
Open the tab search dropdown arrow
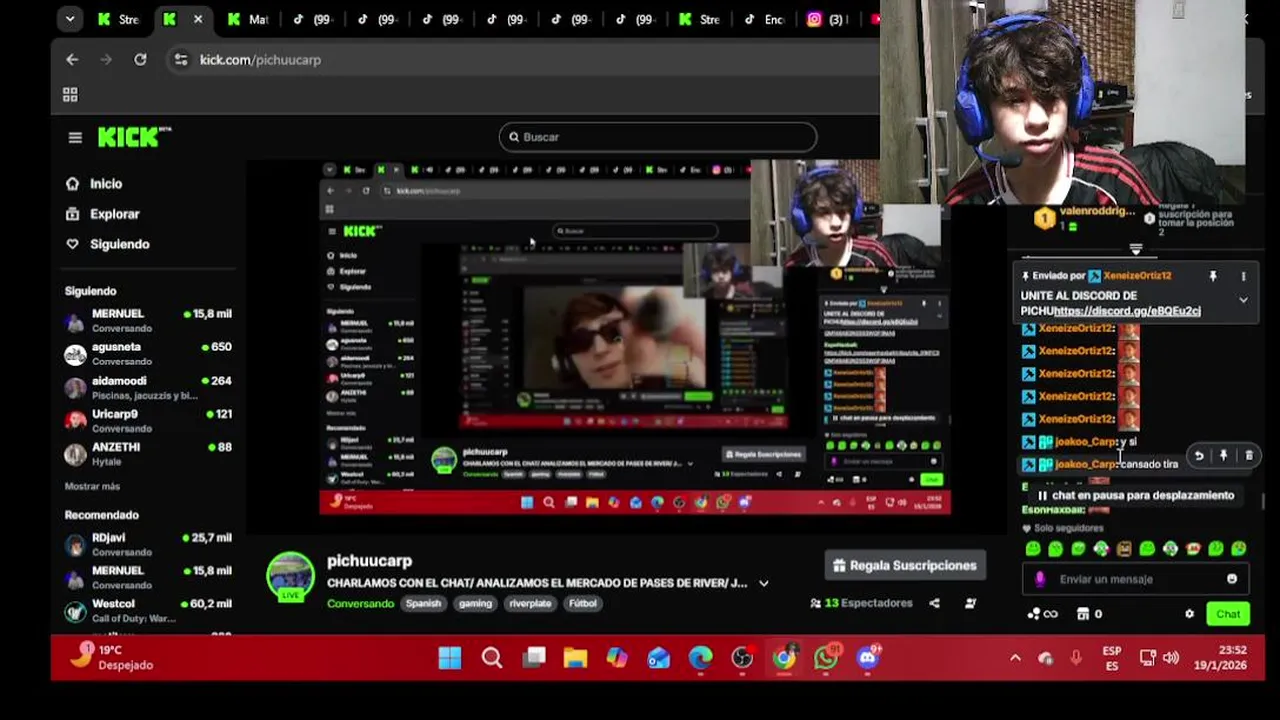click(x=69, y=19)
